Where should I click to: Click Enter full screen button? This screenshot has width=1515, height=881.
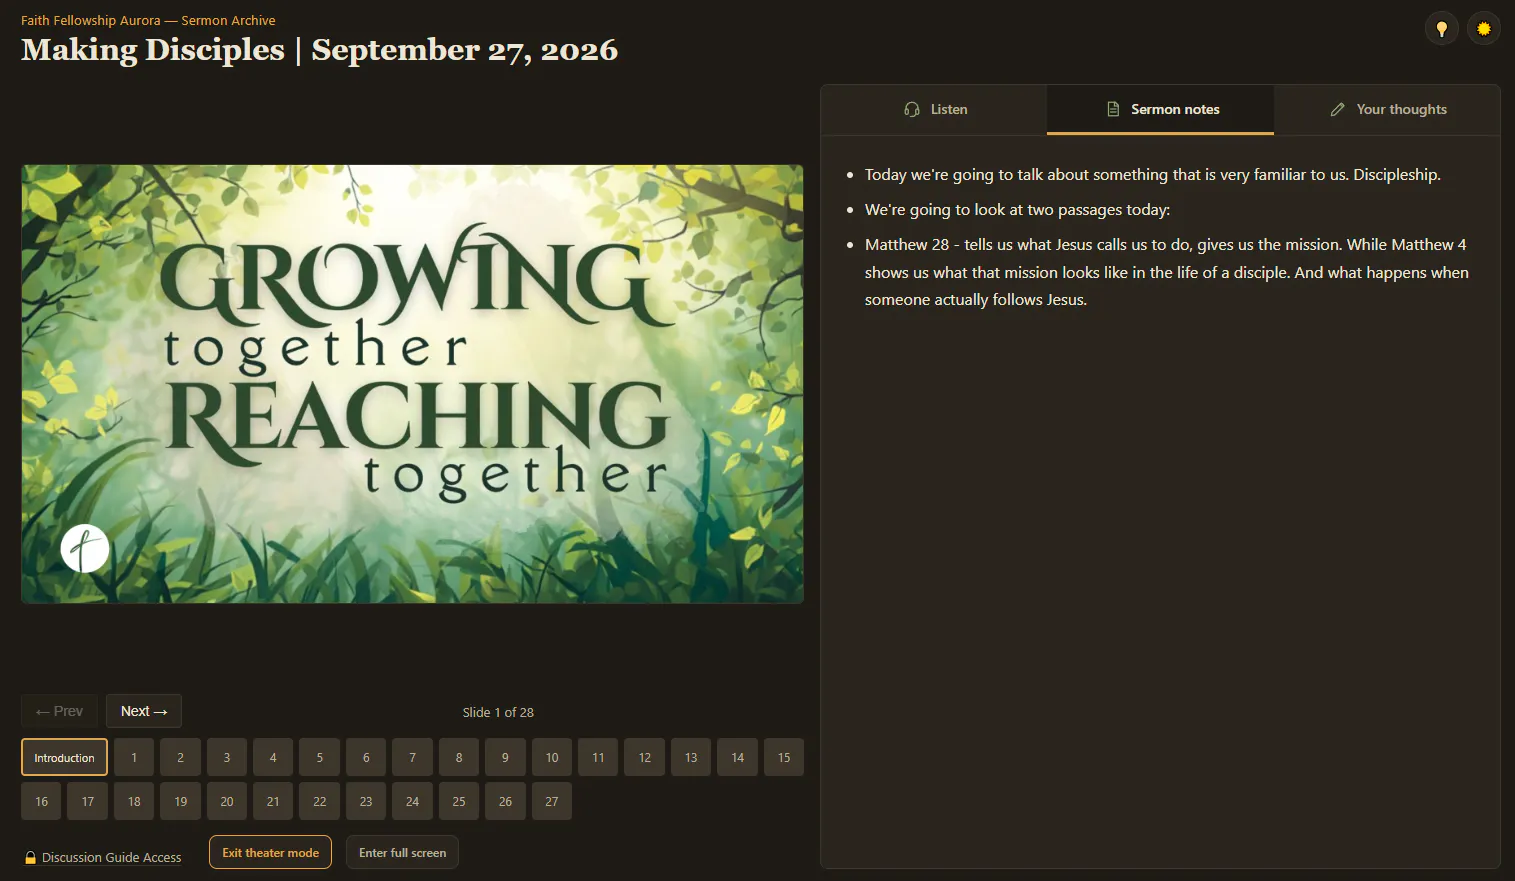point(402,852)
